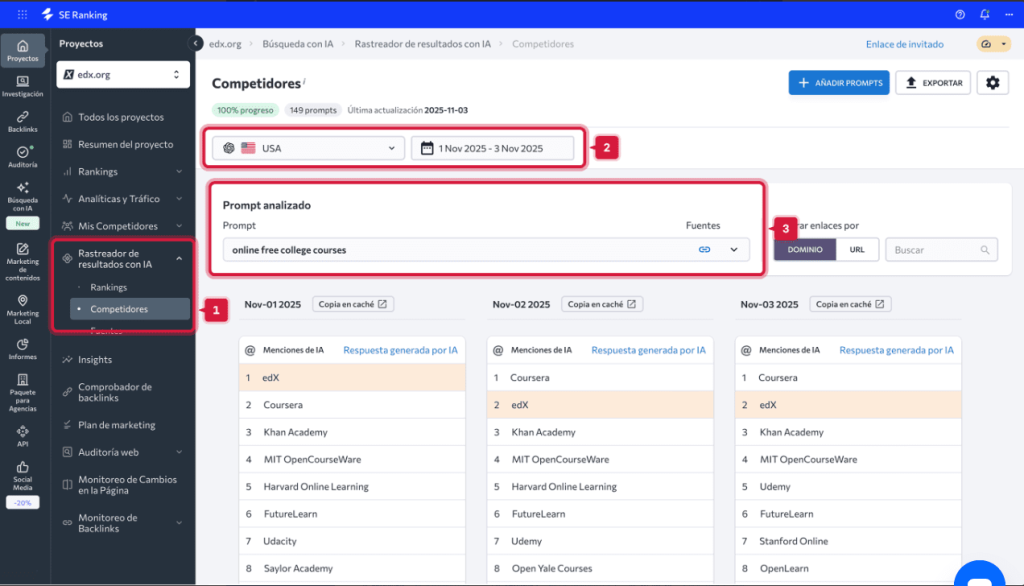
Task: Click the sources link icon in prompt field
Action: click(x=704, y=250)
